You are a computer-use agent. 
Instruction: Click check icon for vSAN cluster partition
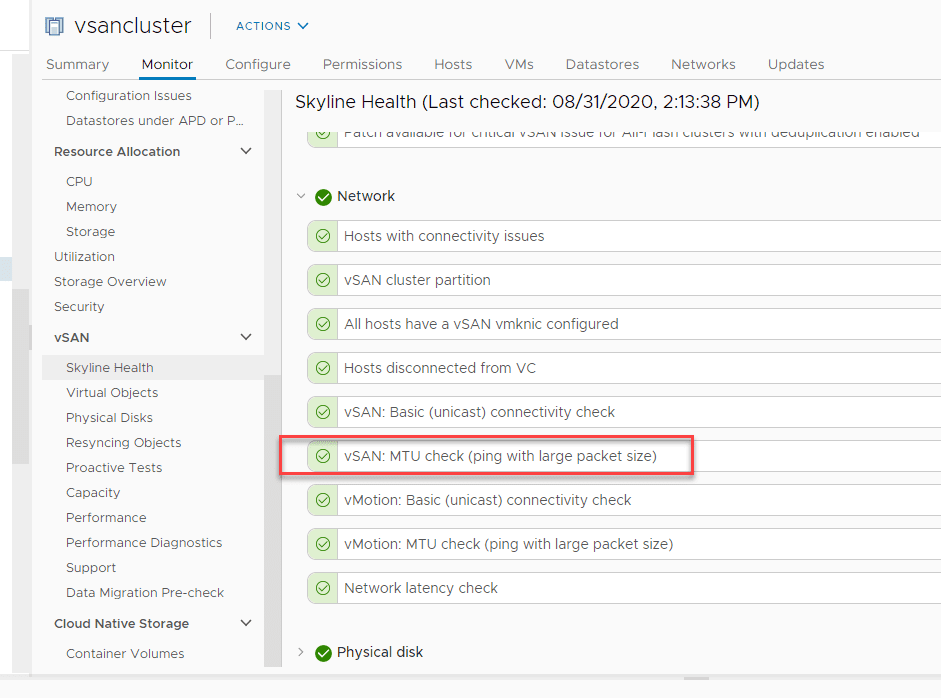[x=322, y=281]
